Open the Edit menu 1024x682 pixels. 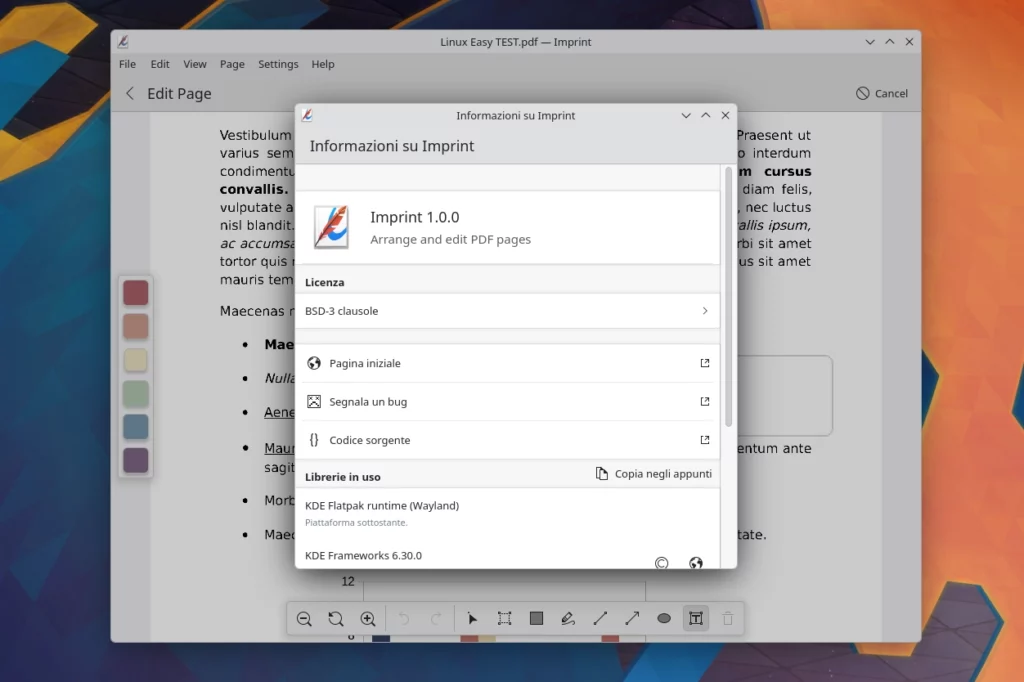coord(160,64)
